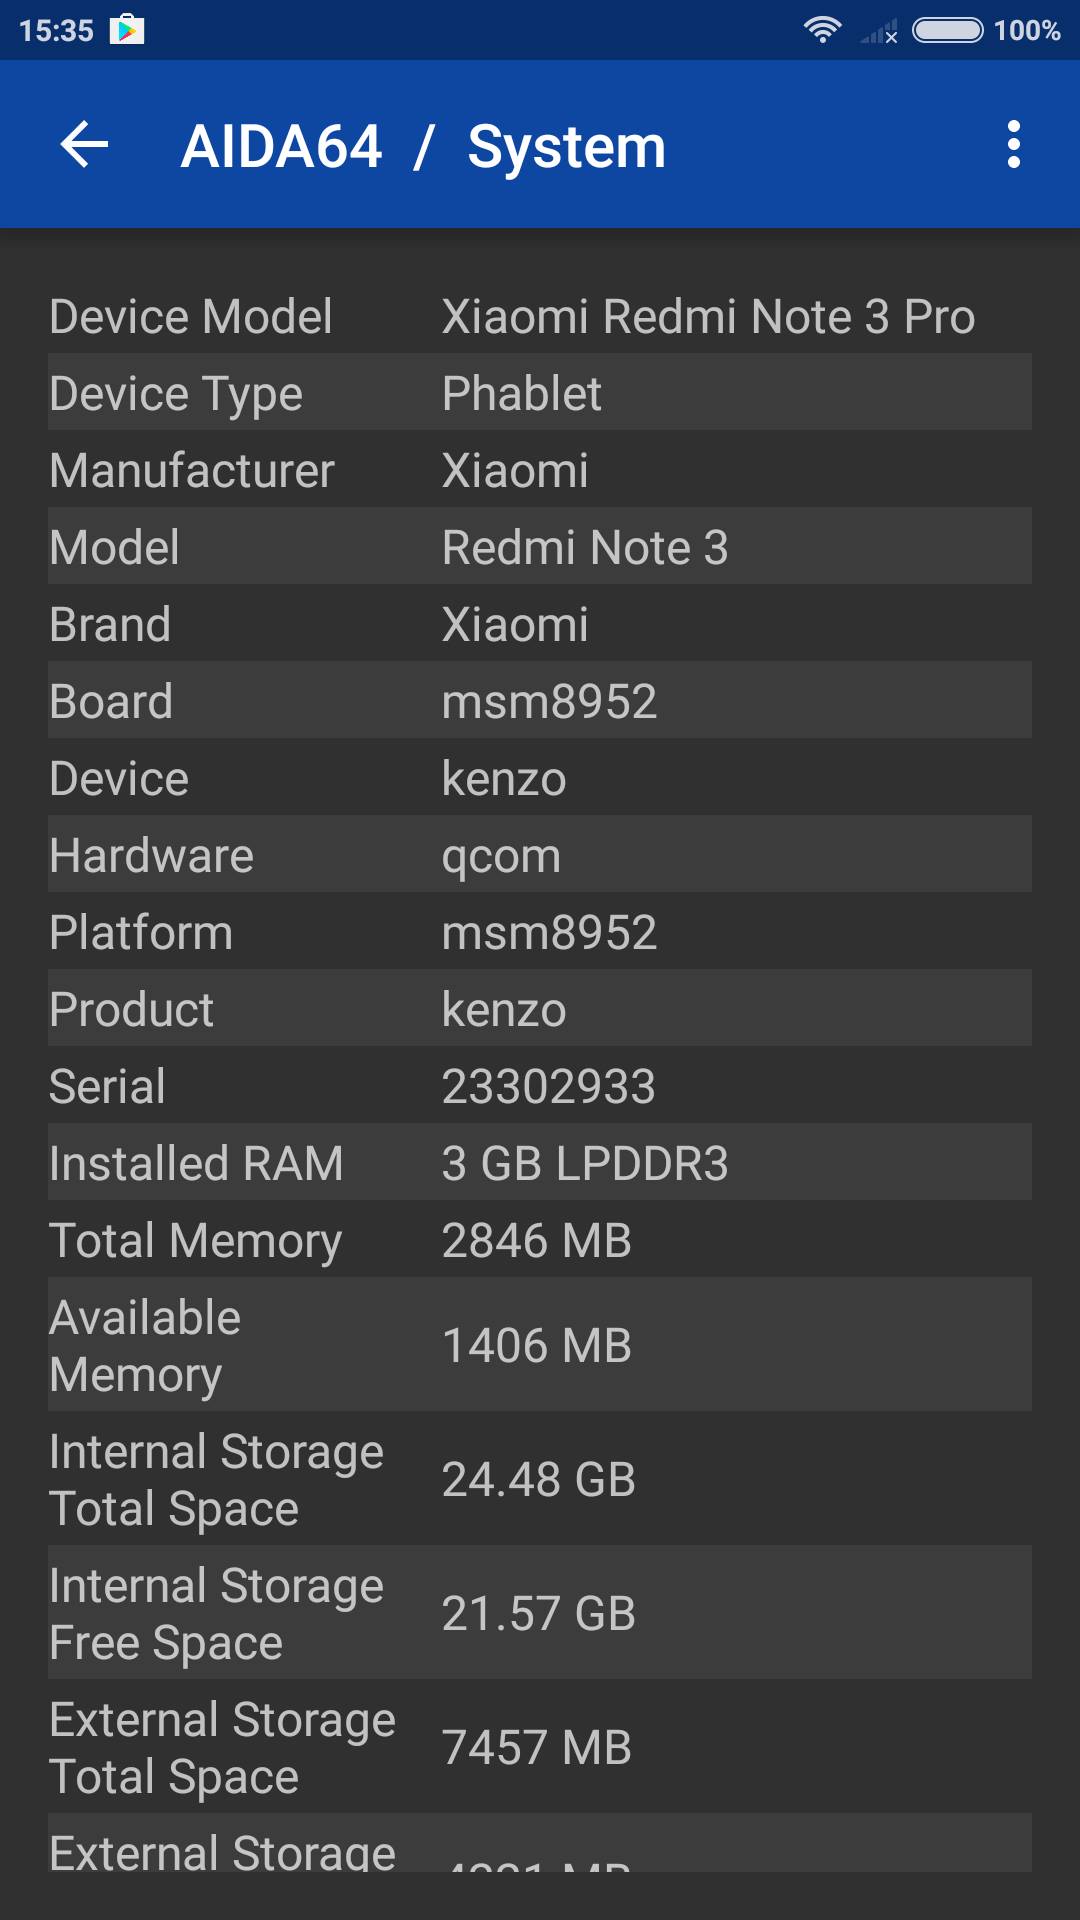Image resolution: width=1080 pixels, height=1920 pixels.
Task: Select the Device Model row
Action: point(540,316)
